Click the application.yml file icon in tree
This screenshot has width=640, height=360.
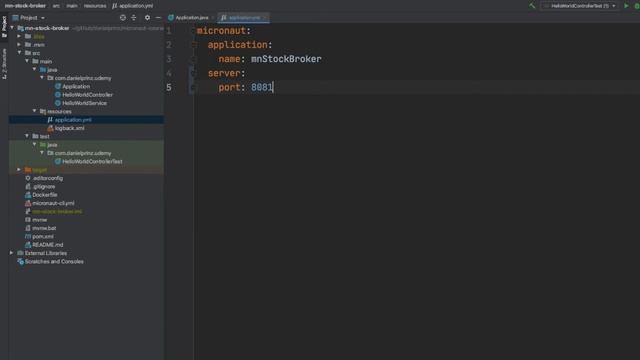50,120
